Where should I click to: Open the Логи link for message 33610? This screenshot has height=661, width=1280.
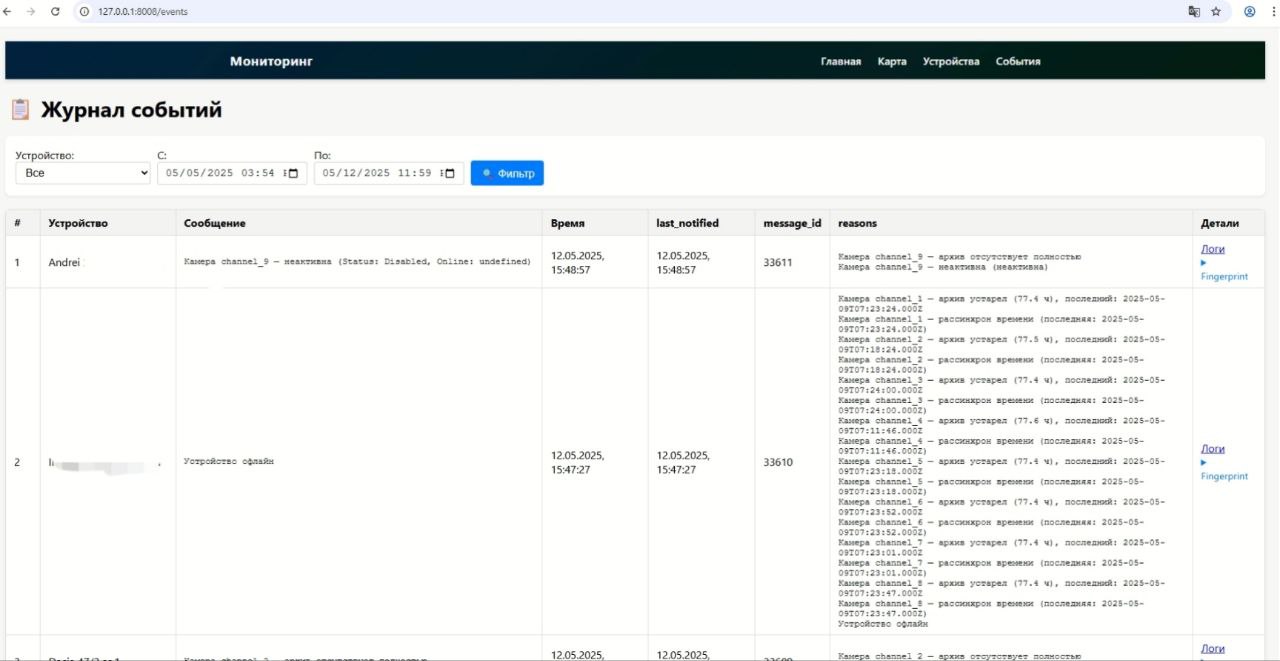click(1212, 449)
